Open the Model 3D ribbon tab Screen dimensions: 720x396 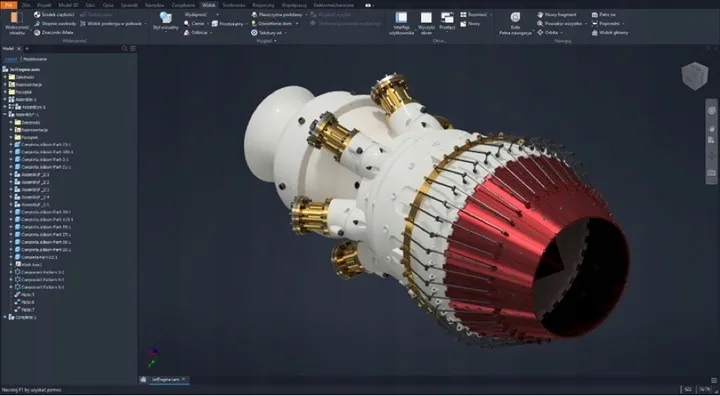tap(68, 5)
